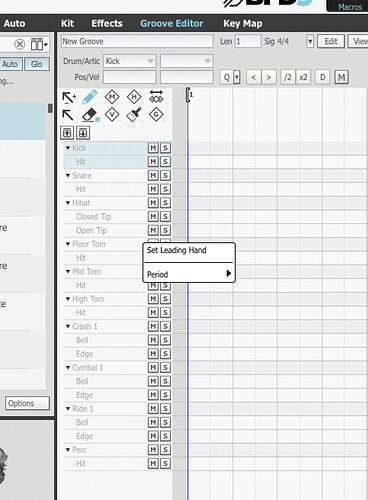
Task: Toggle the Auto button in left panel
Action: [x=10, y=64]
